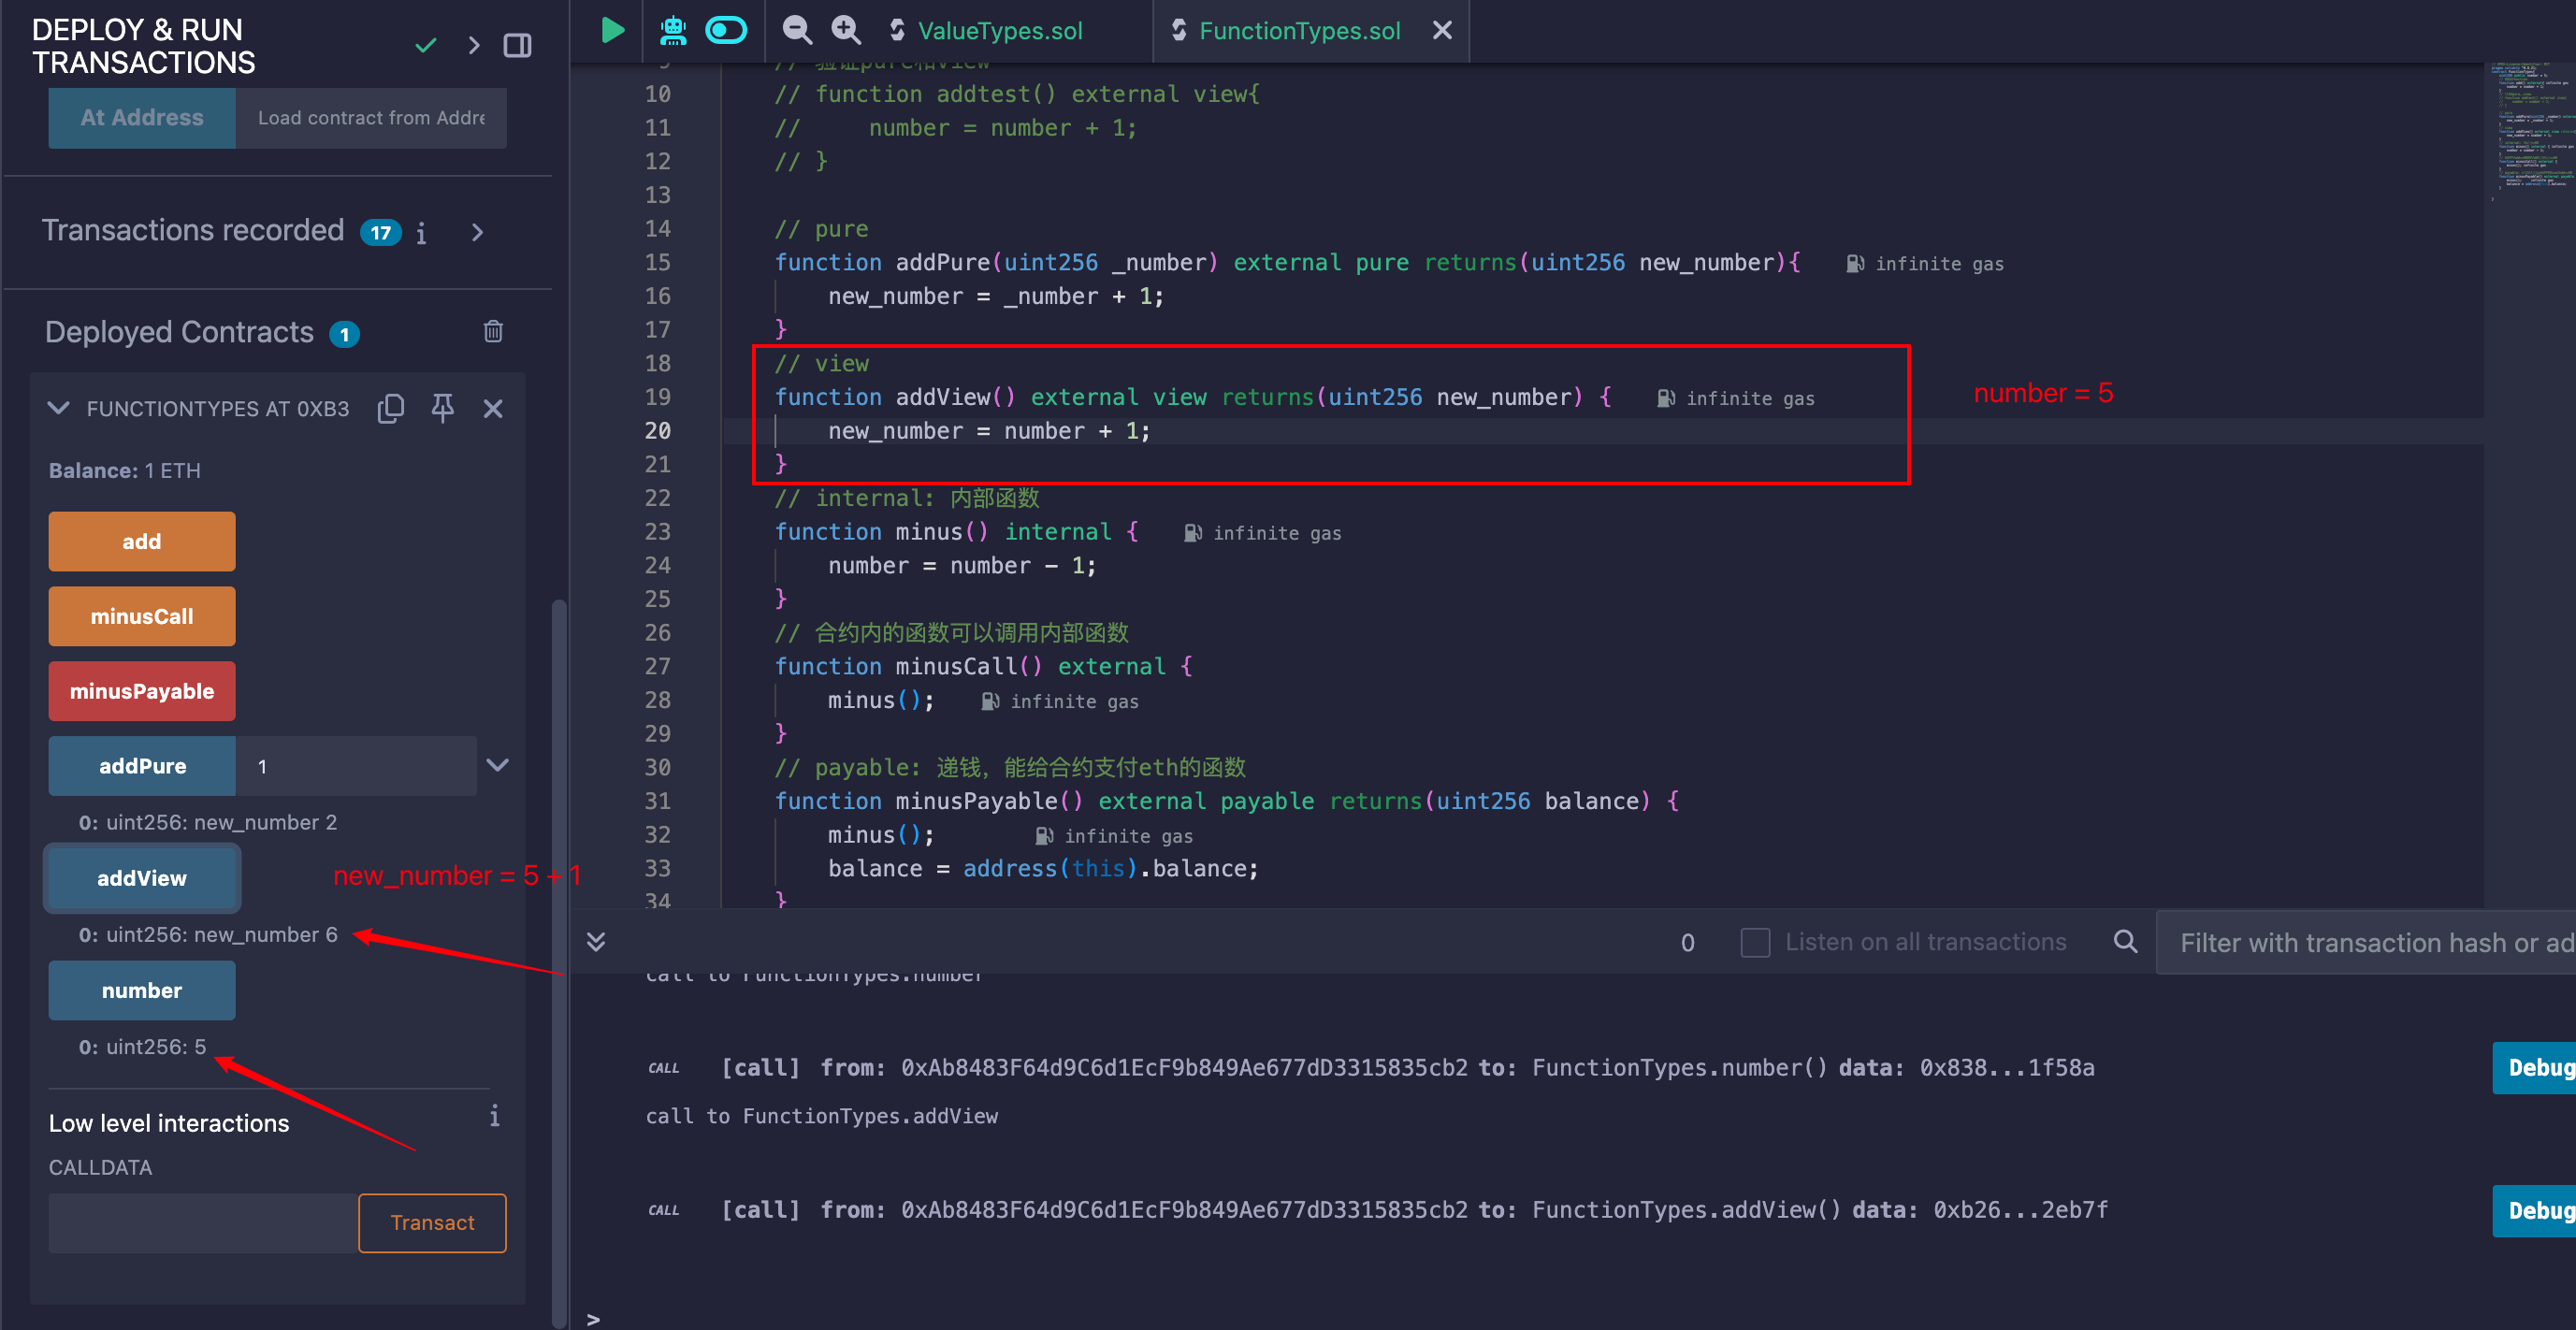Expand the Transactions recorded section

click(x=477, y=232)
